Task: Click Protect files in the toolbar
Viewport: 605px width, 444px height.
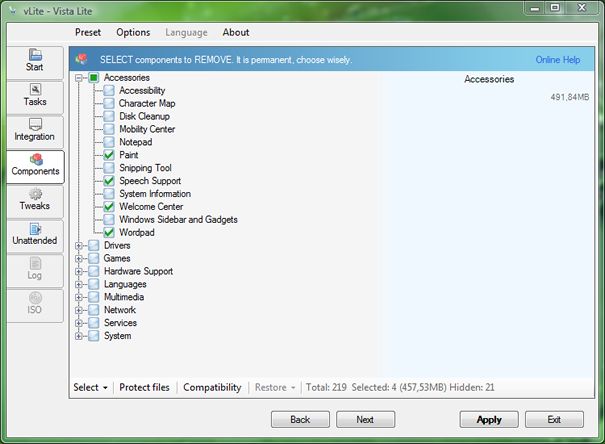Action: [x=144, y=387]
